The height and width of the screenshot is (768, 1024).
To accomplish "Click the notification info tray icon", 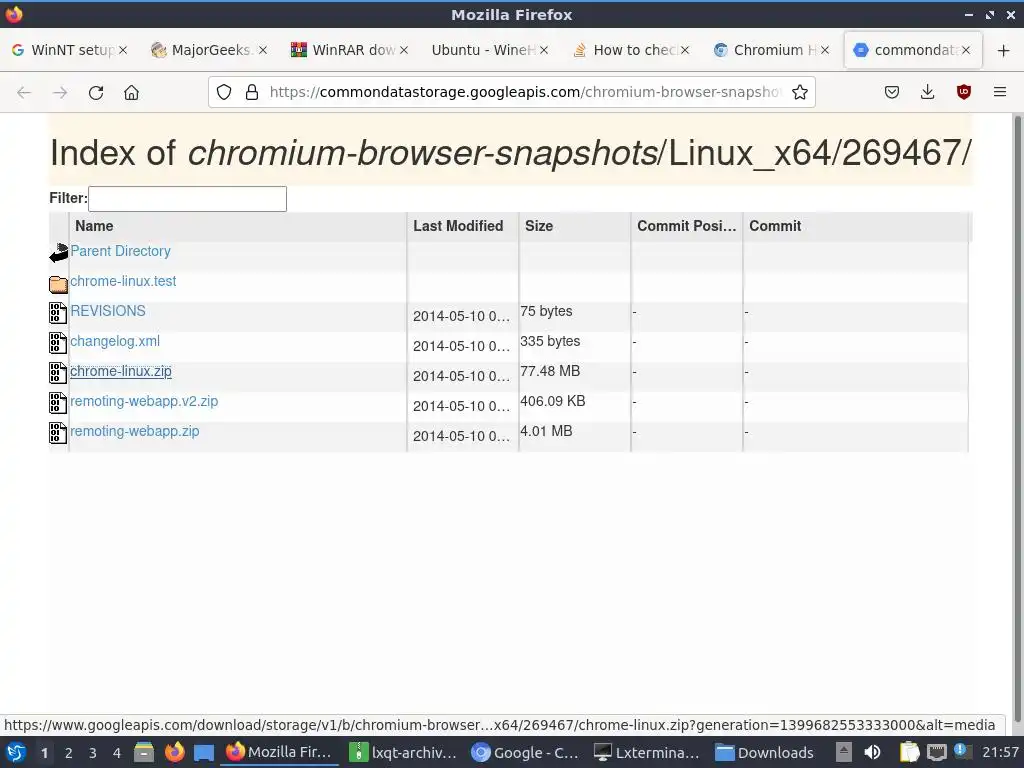I will tap(961, 751).
